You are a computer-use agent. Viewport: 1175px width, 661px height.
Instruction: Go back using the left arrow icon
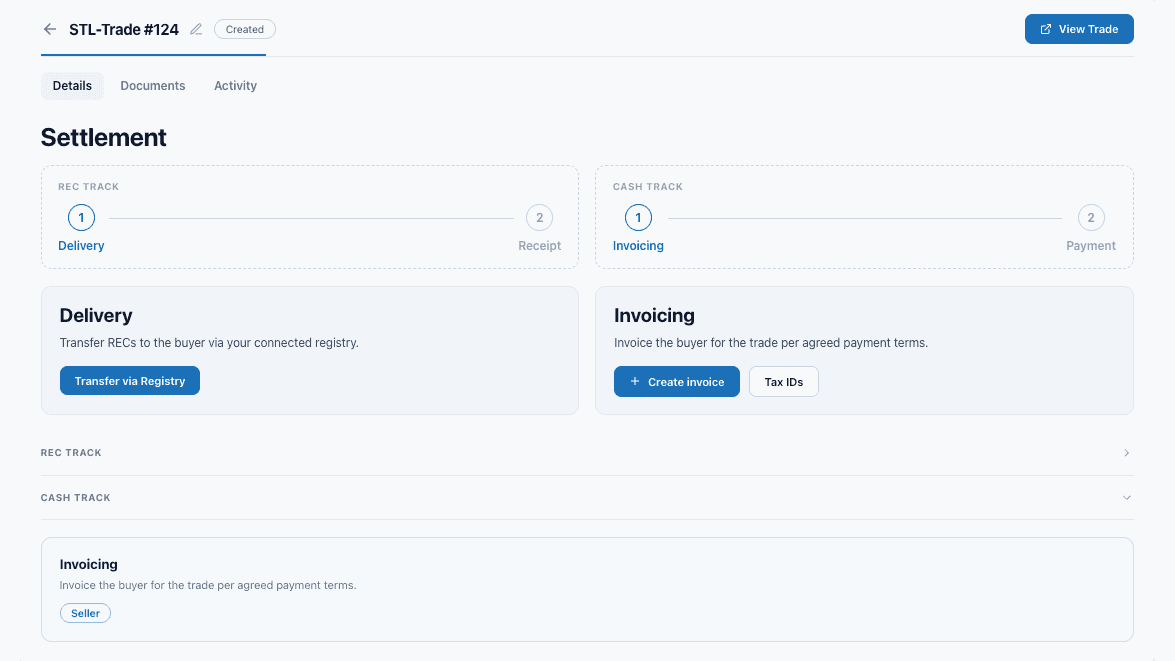coord(49,29)
